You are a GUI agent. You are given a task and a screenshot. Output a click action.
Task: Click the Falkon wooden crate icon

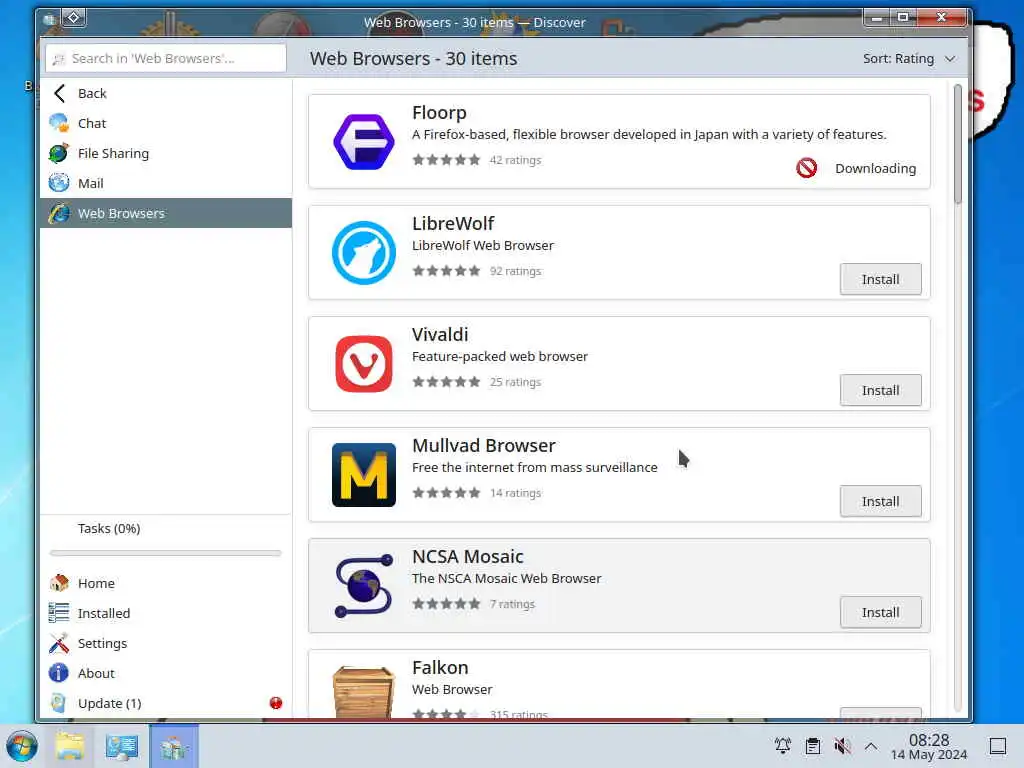point(364,692)
